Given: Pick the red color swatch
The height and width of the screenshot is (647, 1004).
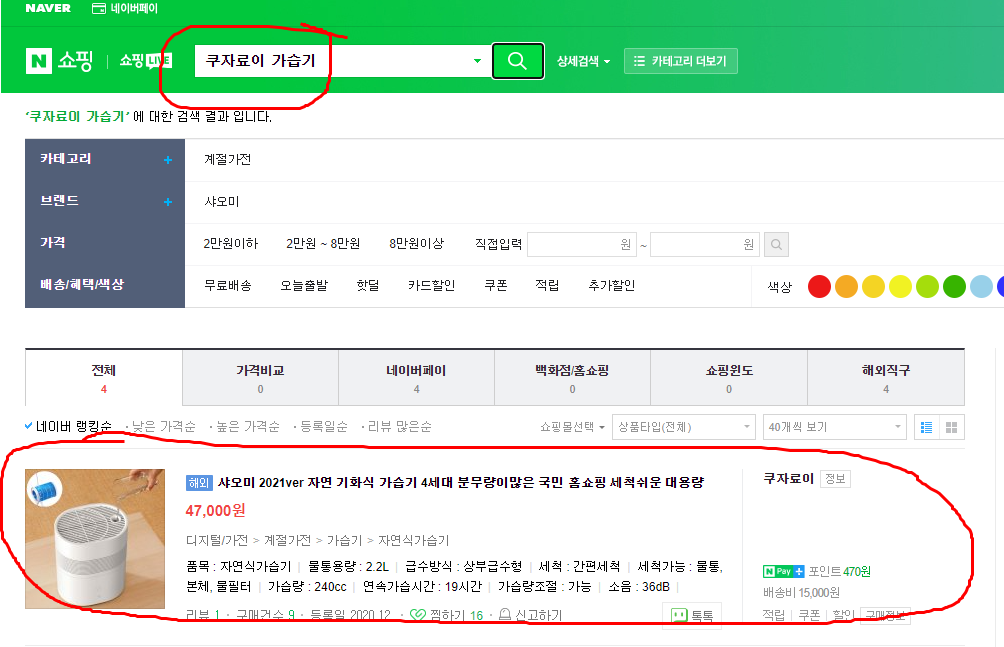Looking at the screenshot, I should [x=819, y=286].
